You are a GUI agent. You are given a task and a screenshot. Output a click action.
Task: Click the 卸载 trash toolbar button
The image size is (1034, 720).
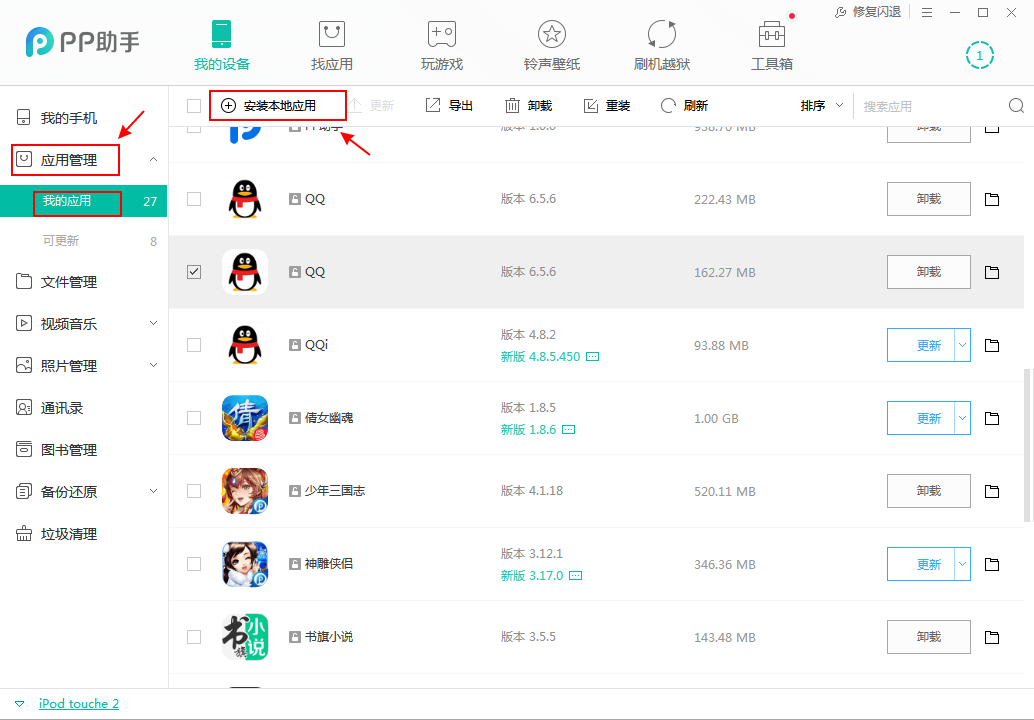(x=528, y=105)
